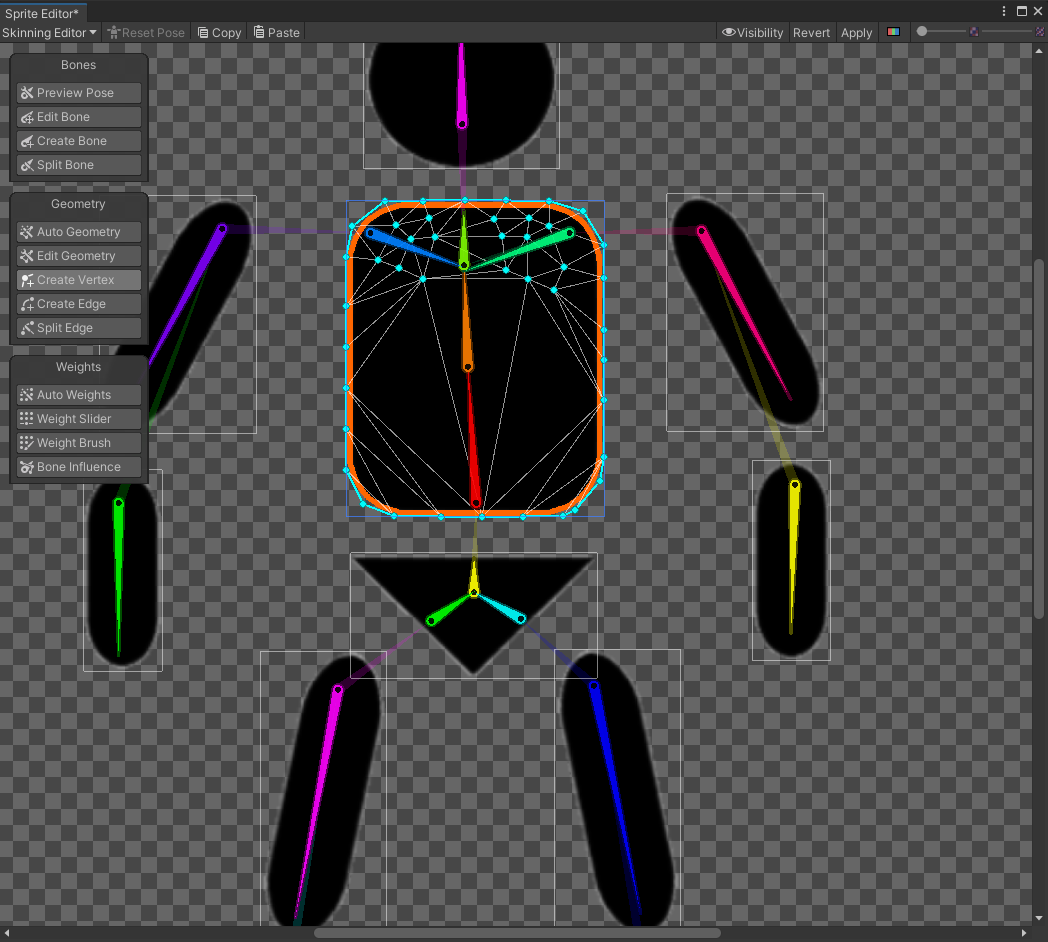Activate the Weight Brush tool
The image size is (1048, 942).
(78, 442)
